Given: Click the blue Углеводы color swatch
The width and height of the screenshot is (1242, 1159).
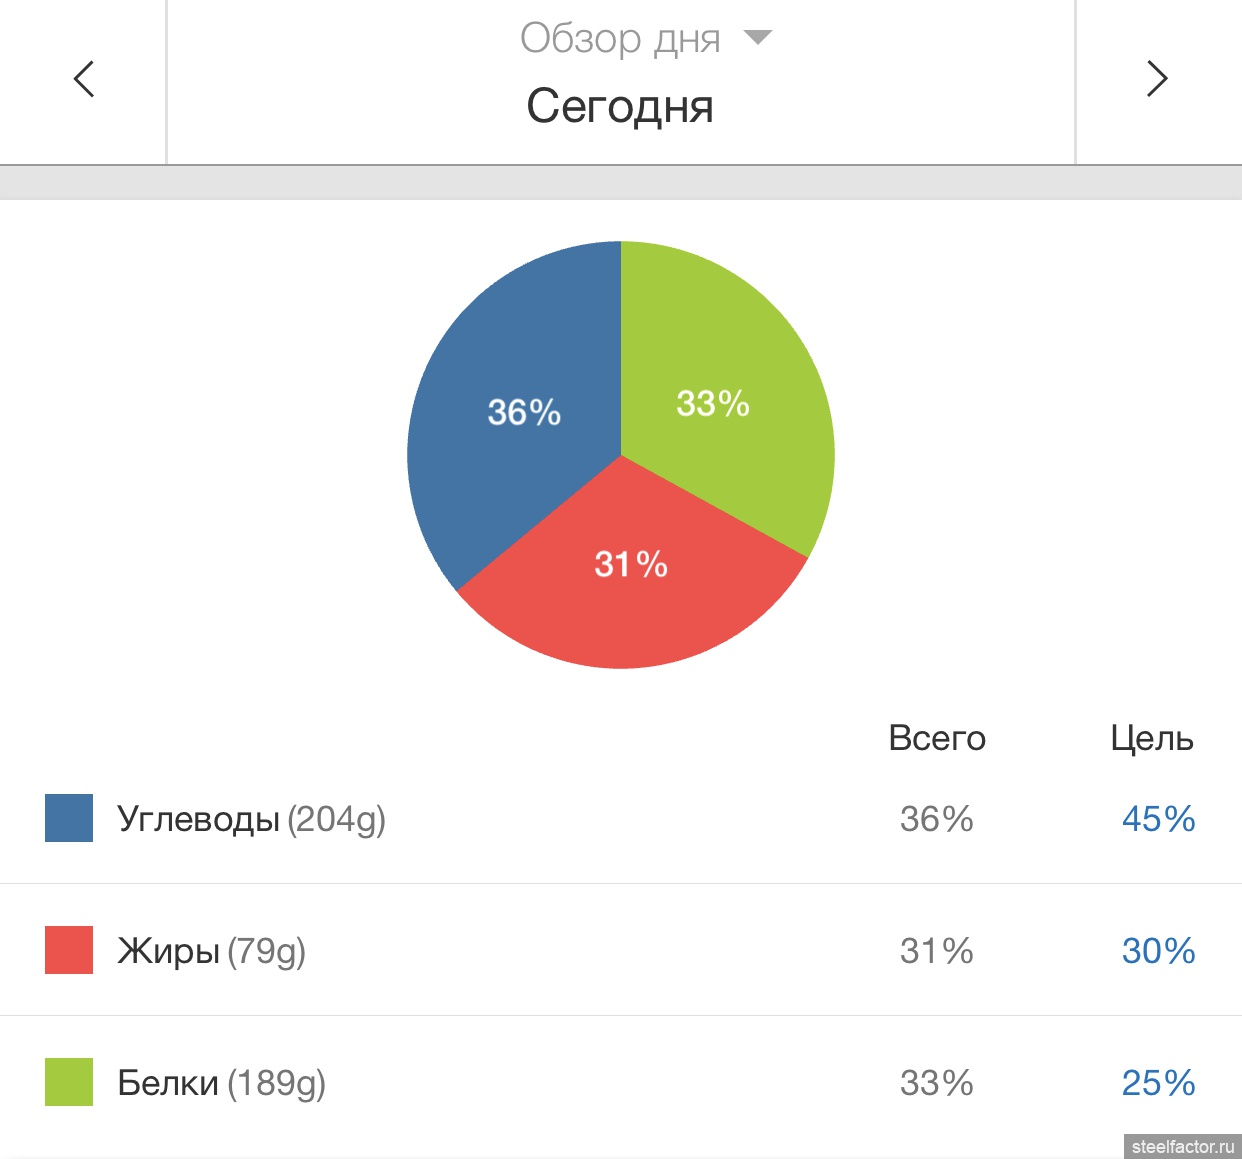Looking at the screenshot, I should coord(69,818).
